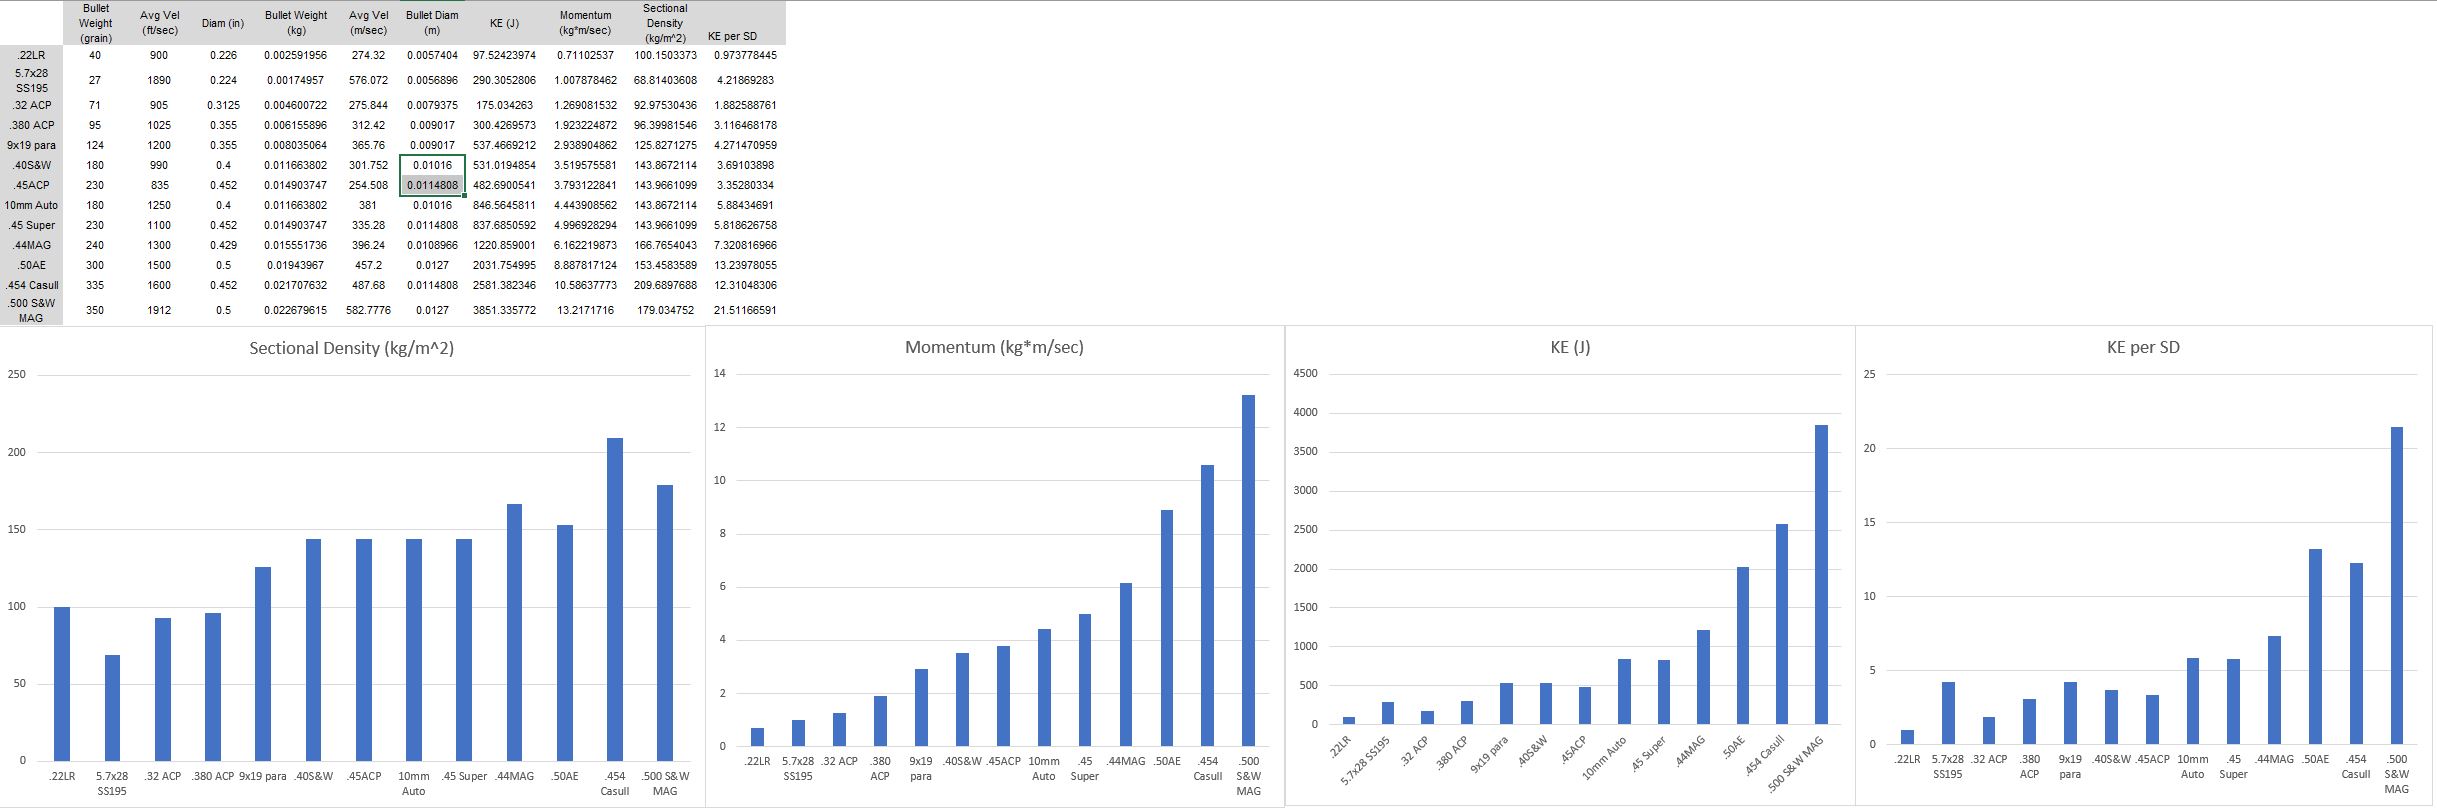Click the 10mm Auto average velocity cell 1250
This screenshot has height=811, width=2437.
[159, 205]
